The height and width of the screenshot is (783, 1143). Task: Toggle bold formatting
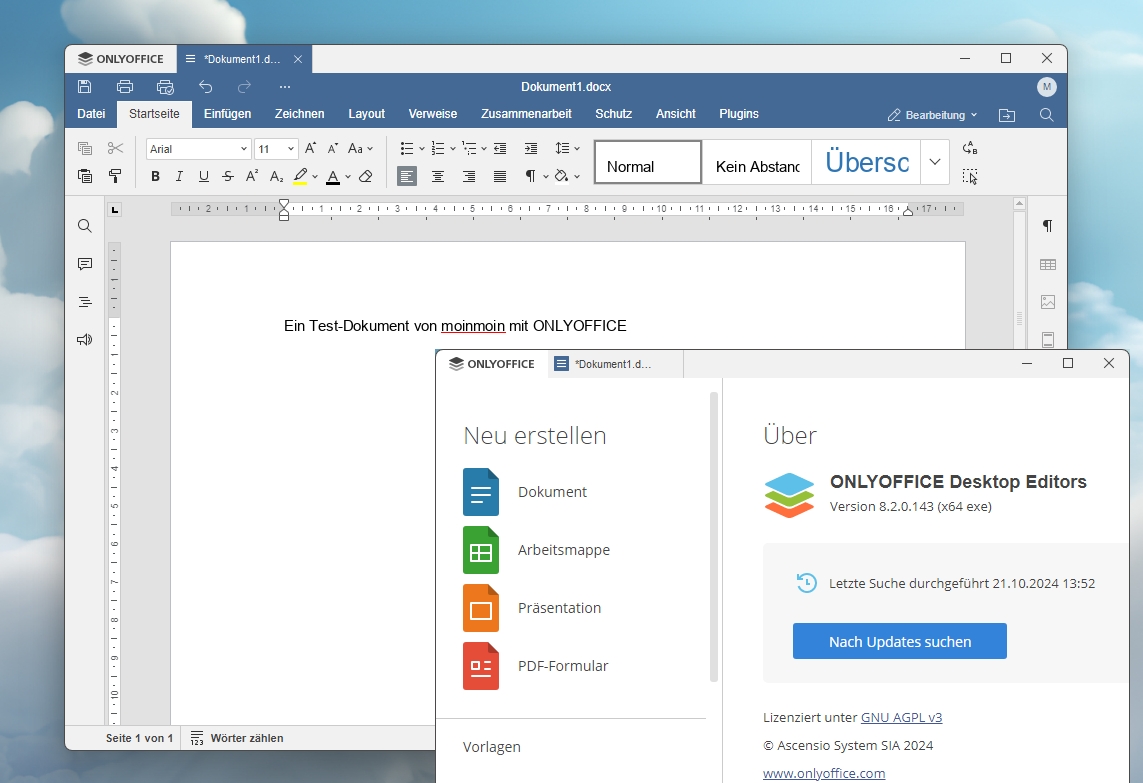coord(155,176)
